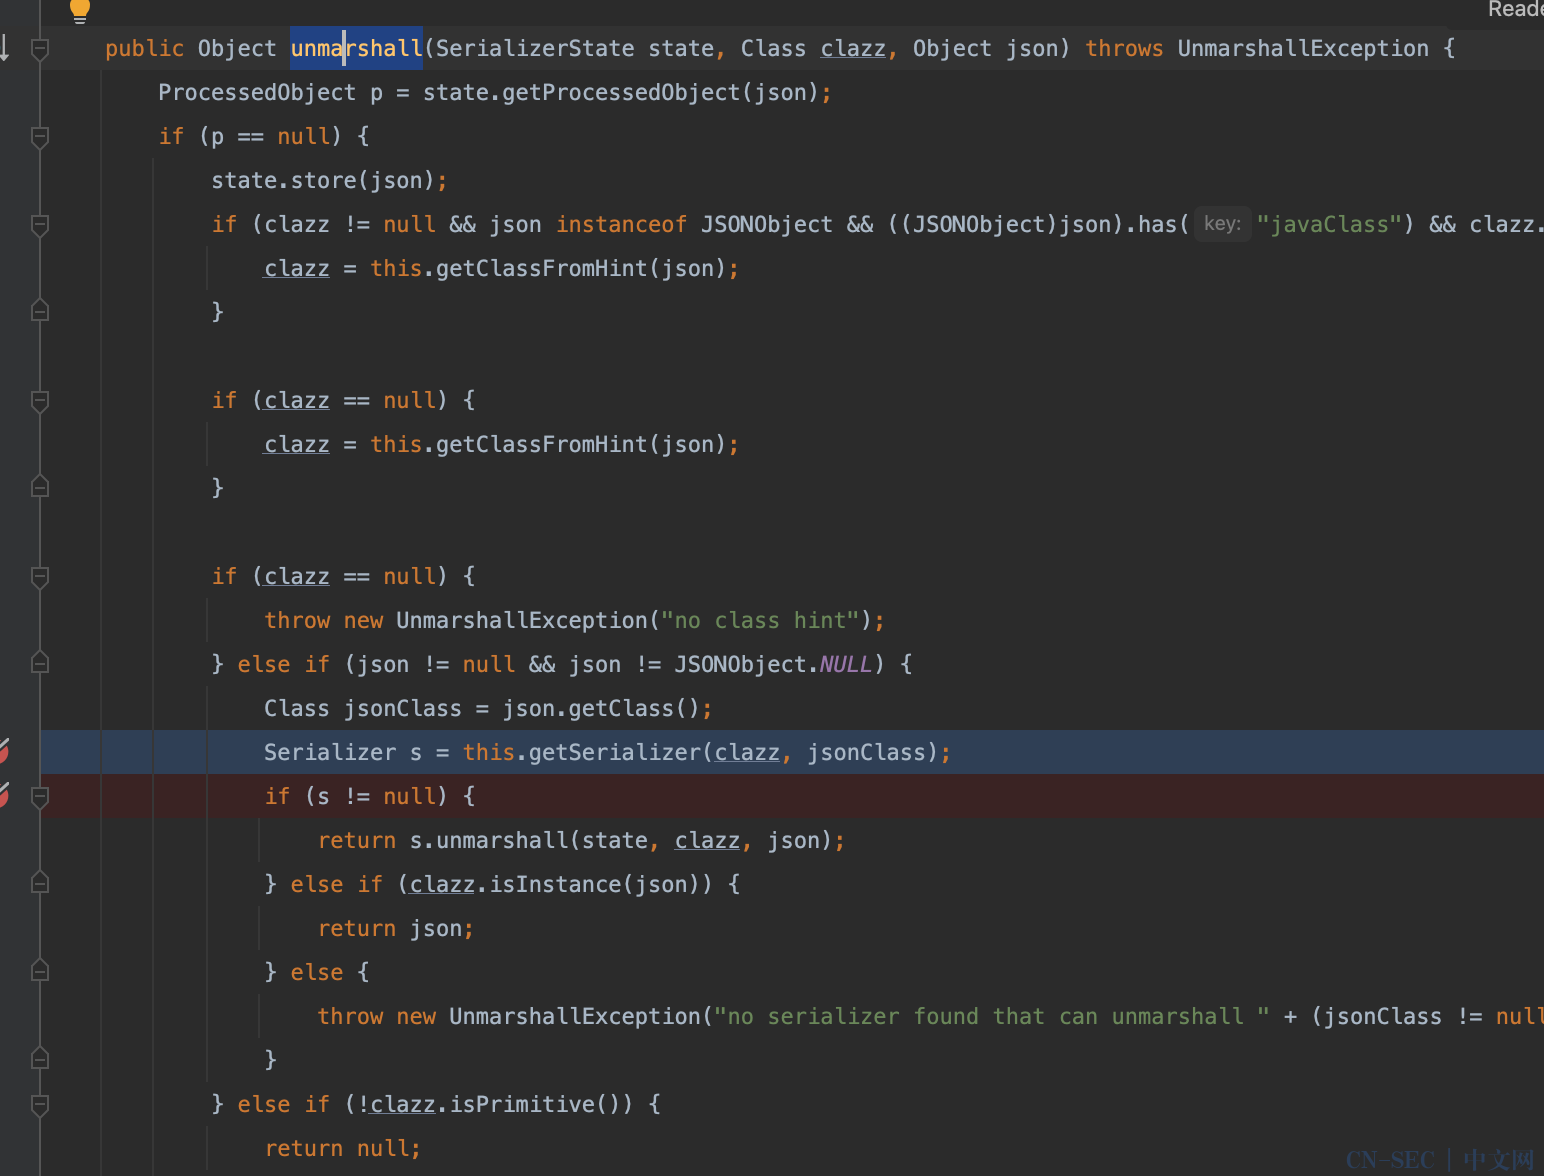
Task: Toggle breakpoint on the 'Serializer s =' line
Action: [x=4, y=752]
